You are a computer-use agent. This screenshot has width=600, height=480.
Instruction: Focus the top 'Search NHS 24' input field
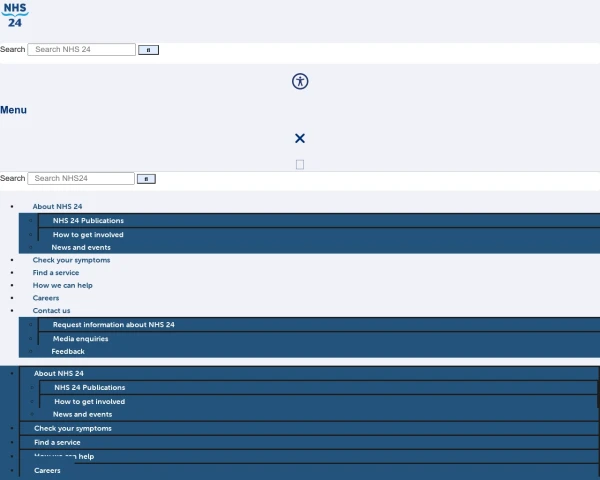(82, 49)
